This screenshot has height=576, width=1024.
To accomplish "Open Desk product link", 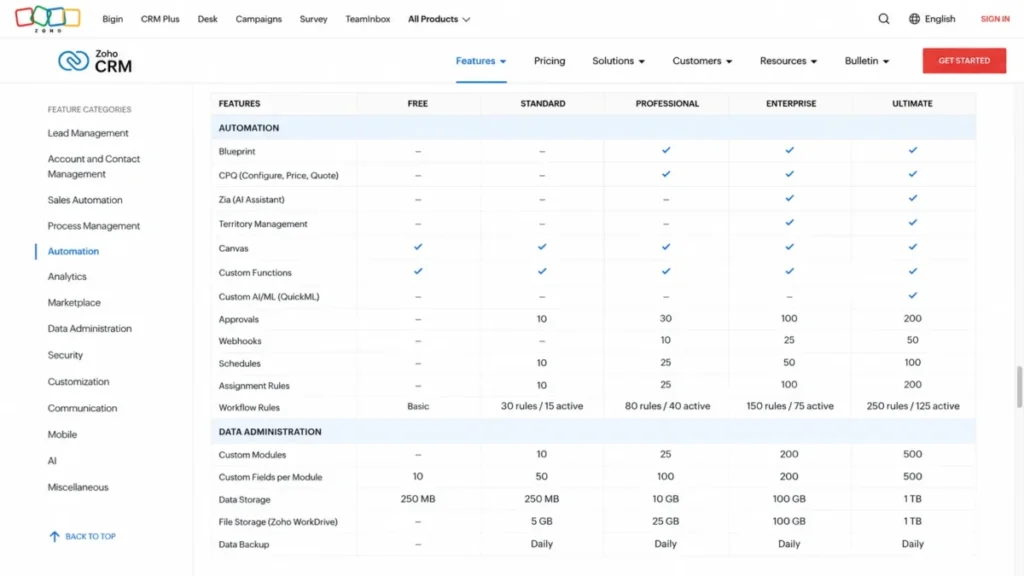I will click(207, 19).
